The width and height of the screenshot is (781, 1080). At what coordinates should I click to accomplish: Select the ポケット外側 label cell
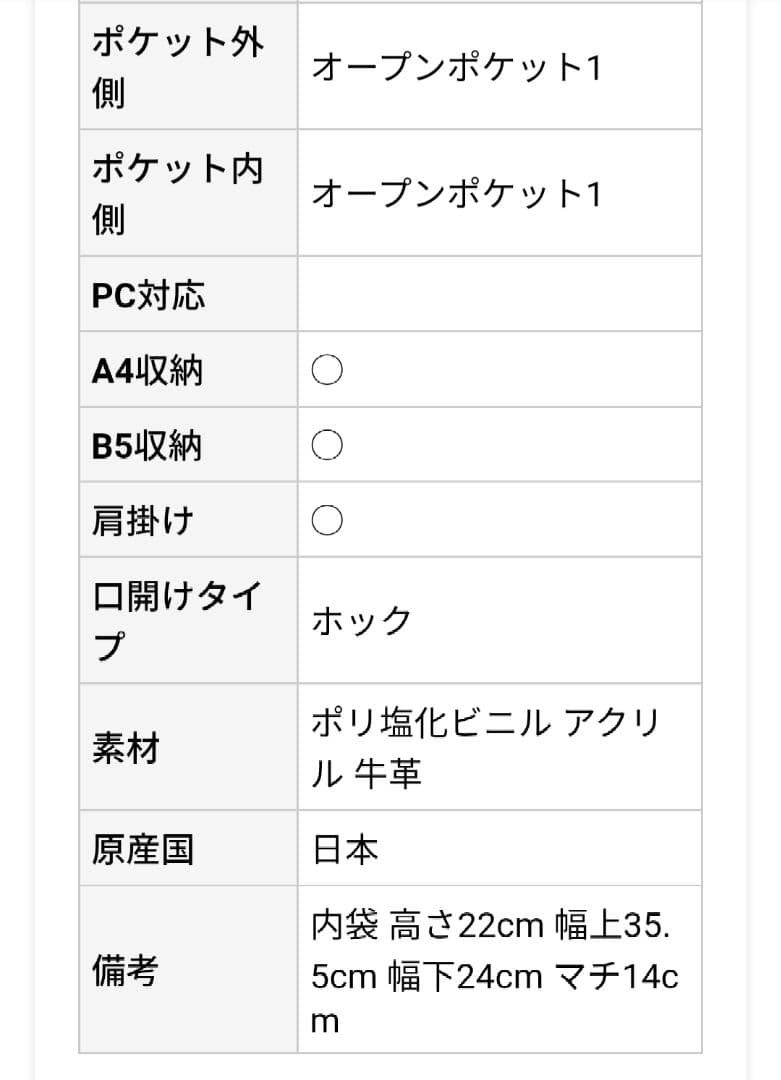(x=178, y=68)
